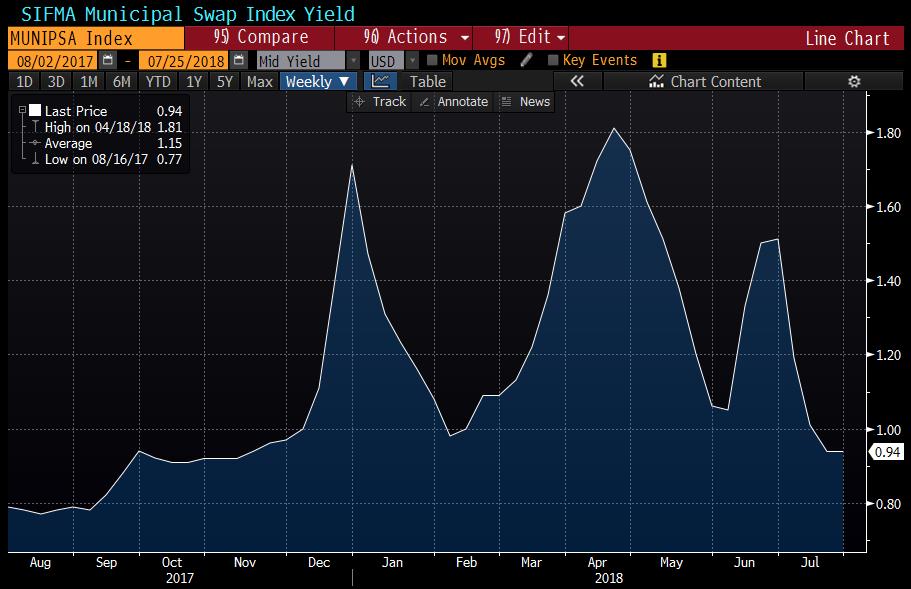Click the Compare button
Screen dimensions: 911x589
point(260,37)
